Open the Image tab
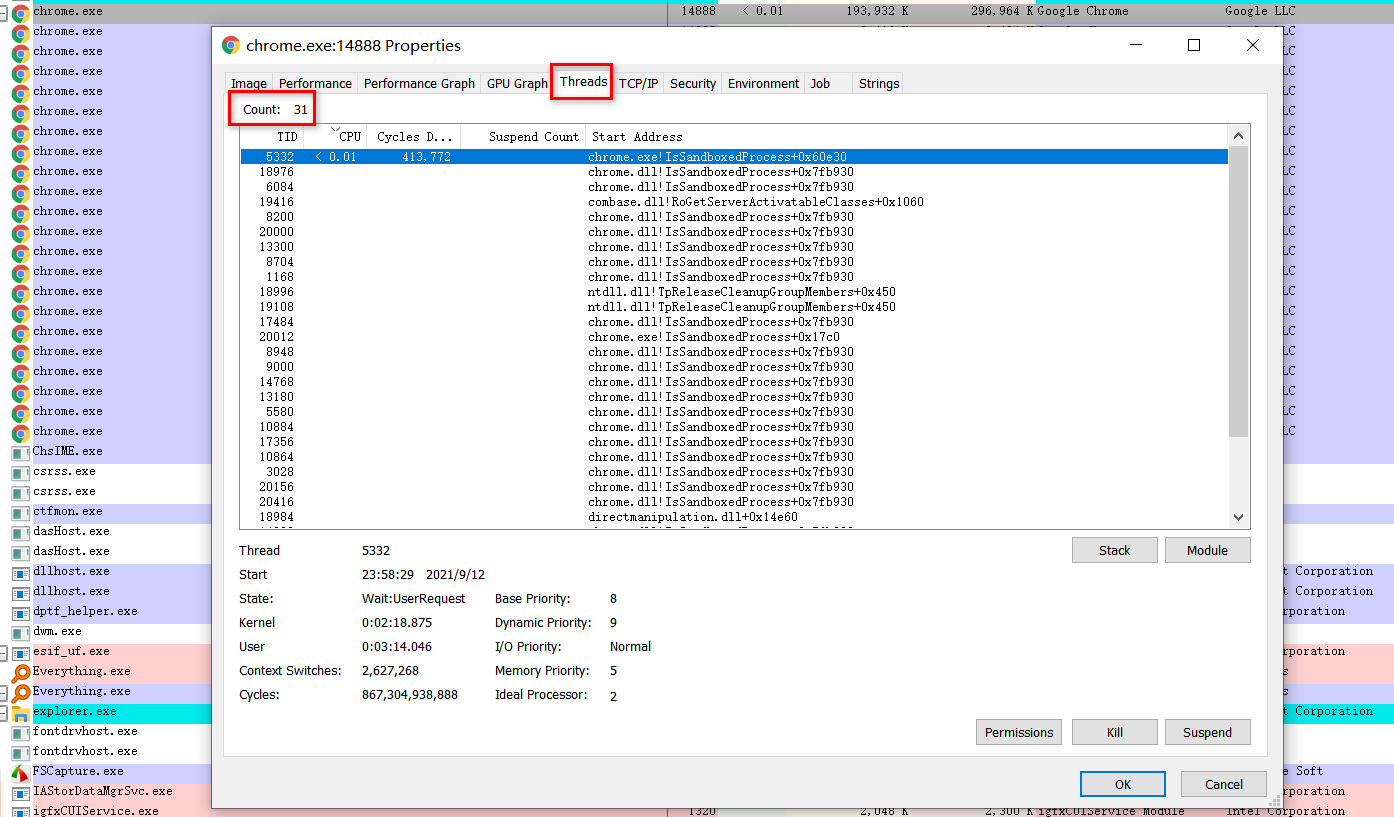Viewport: 1394px width, 817px height. 249,84
